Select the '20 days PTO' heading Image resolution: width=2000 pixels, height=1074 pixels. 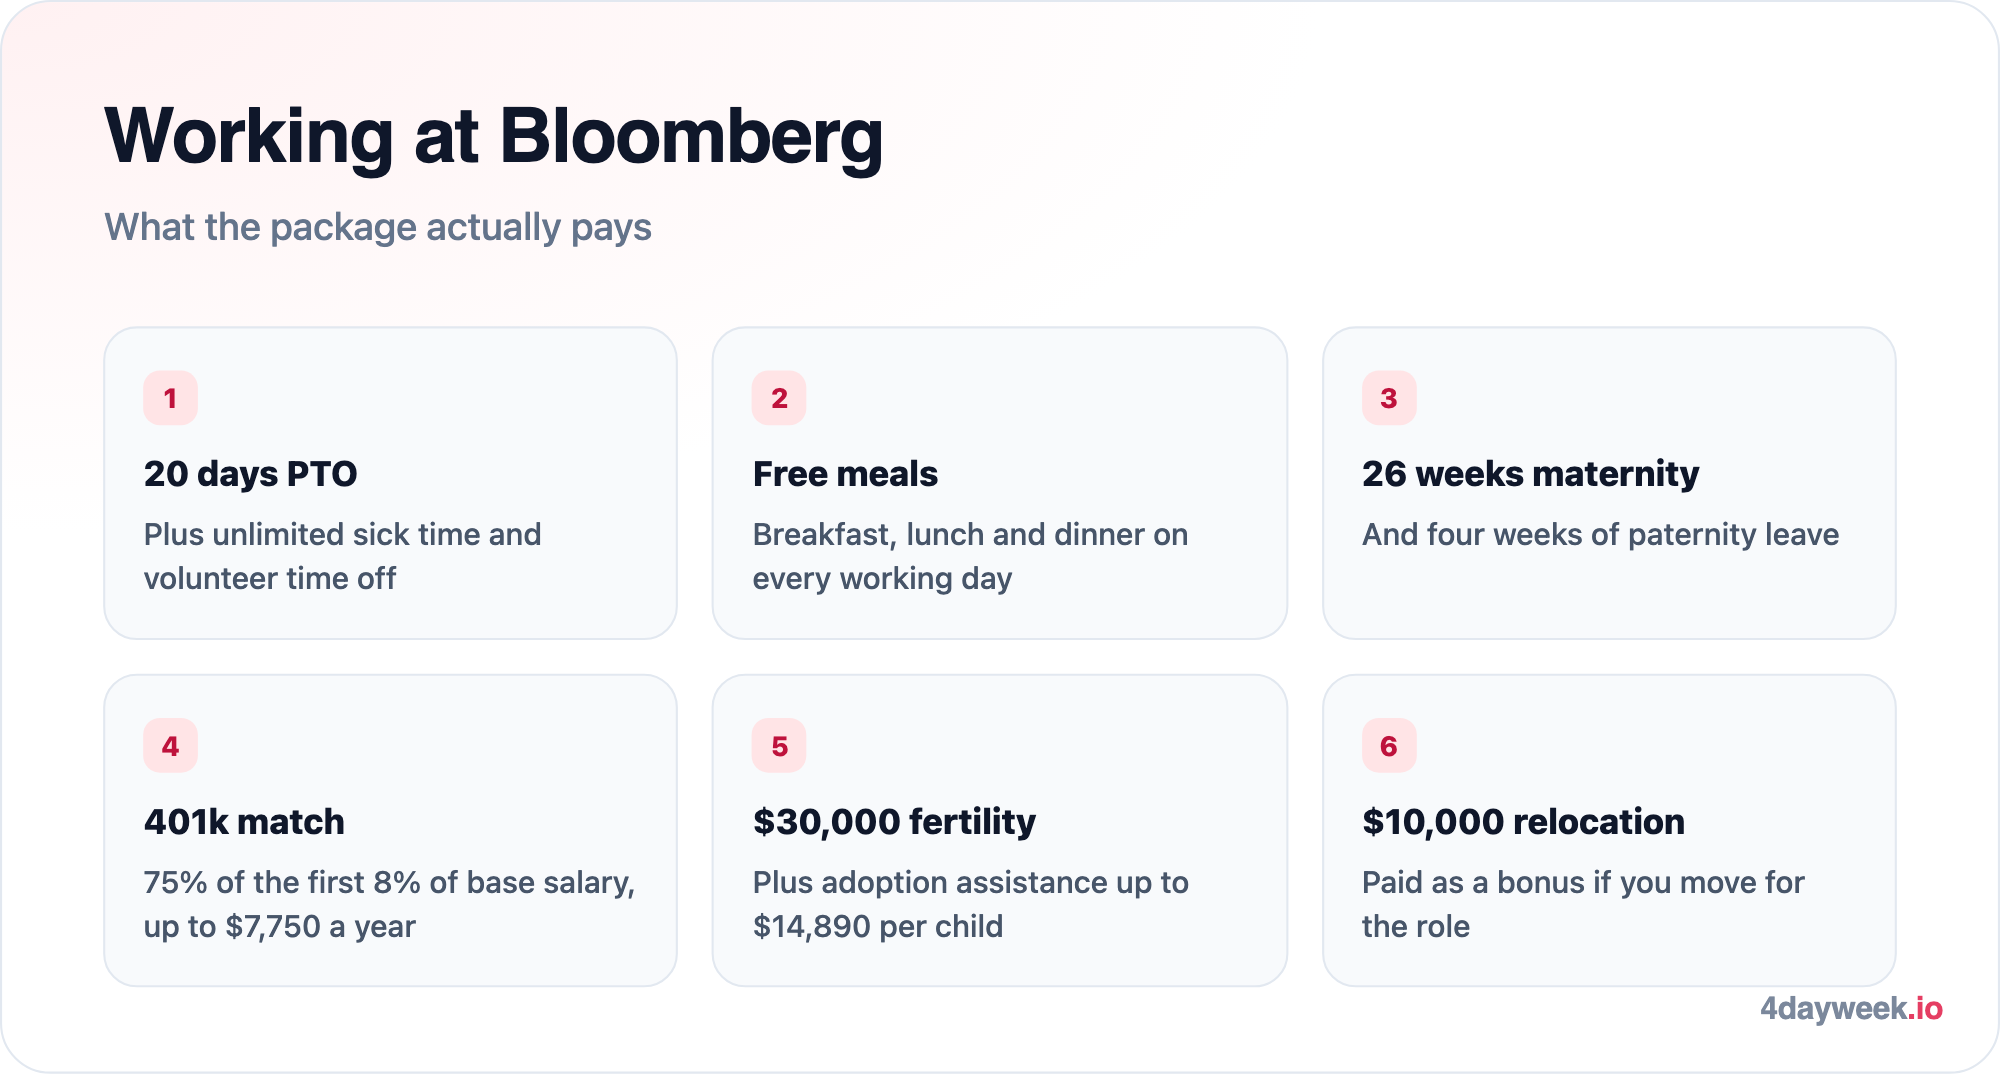250,474
